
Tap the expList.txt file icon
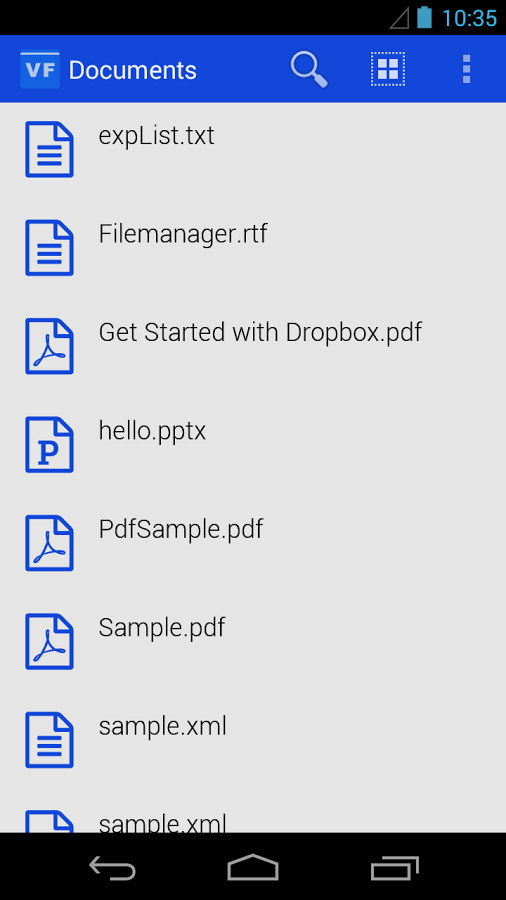49,149
